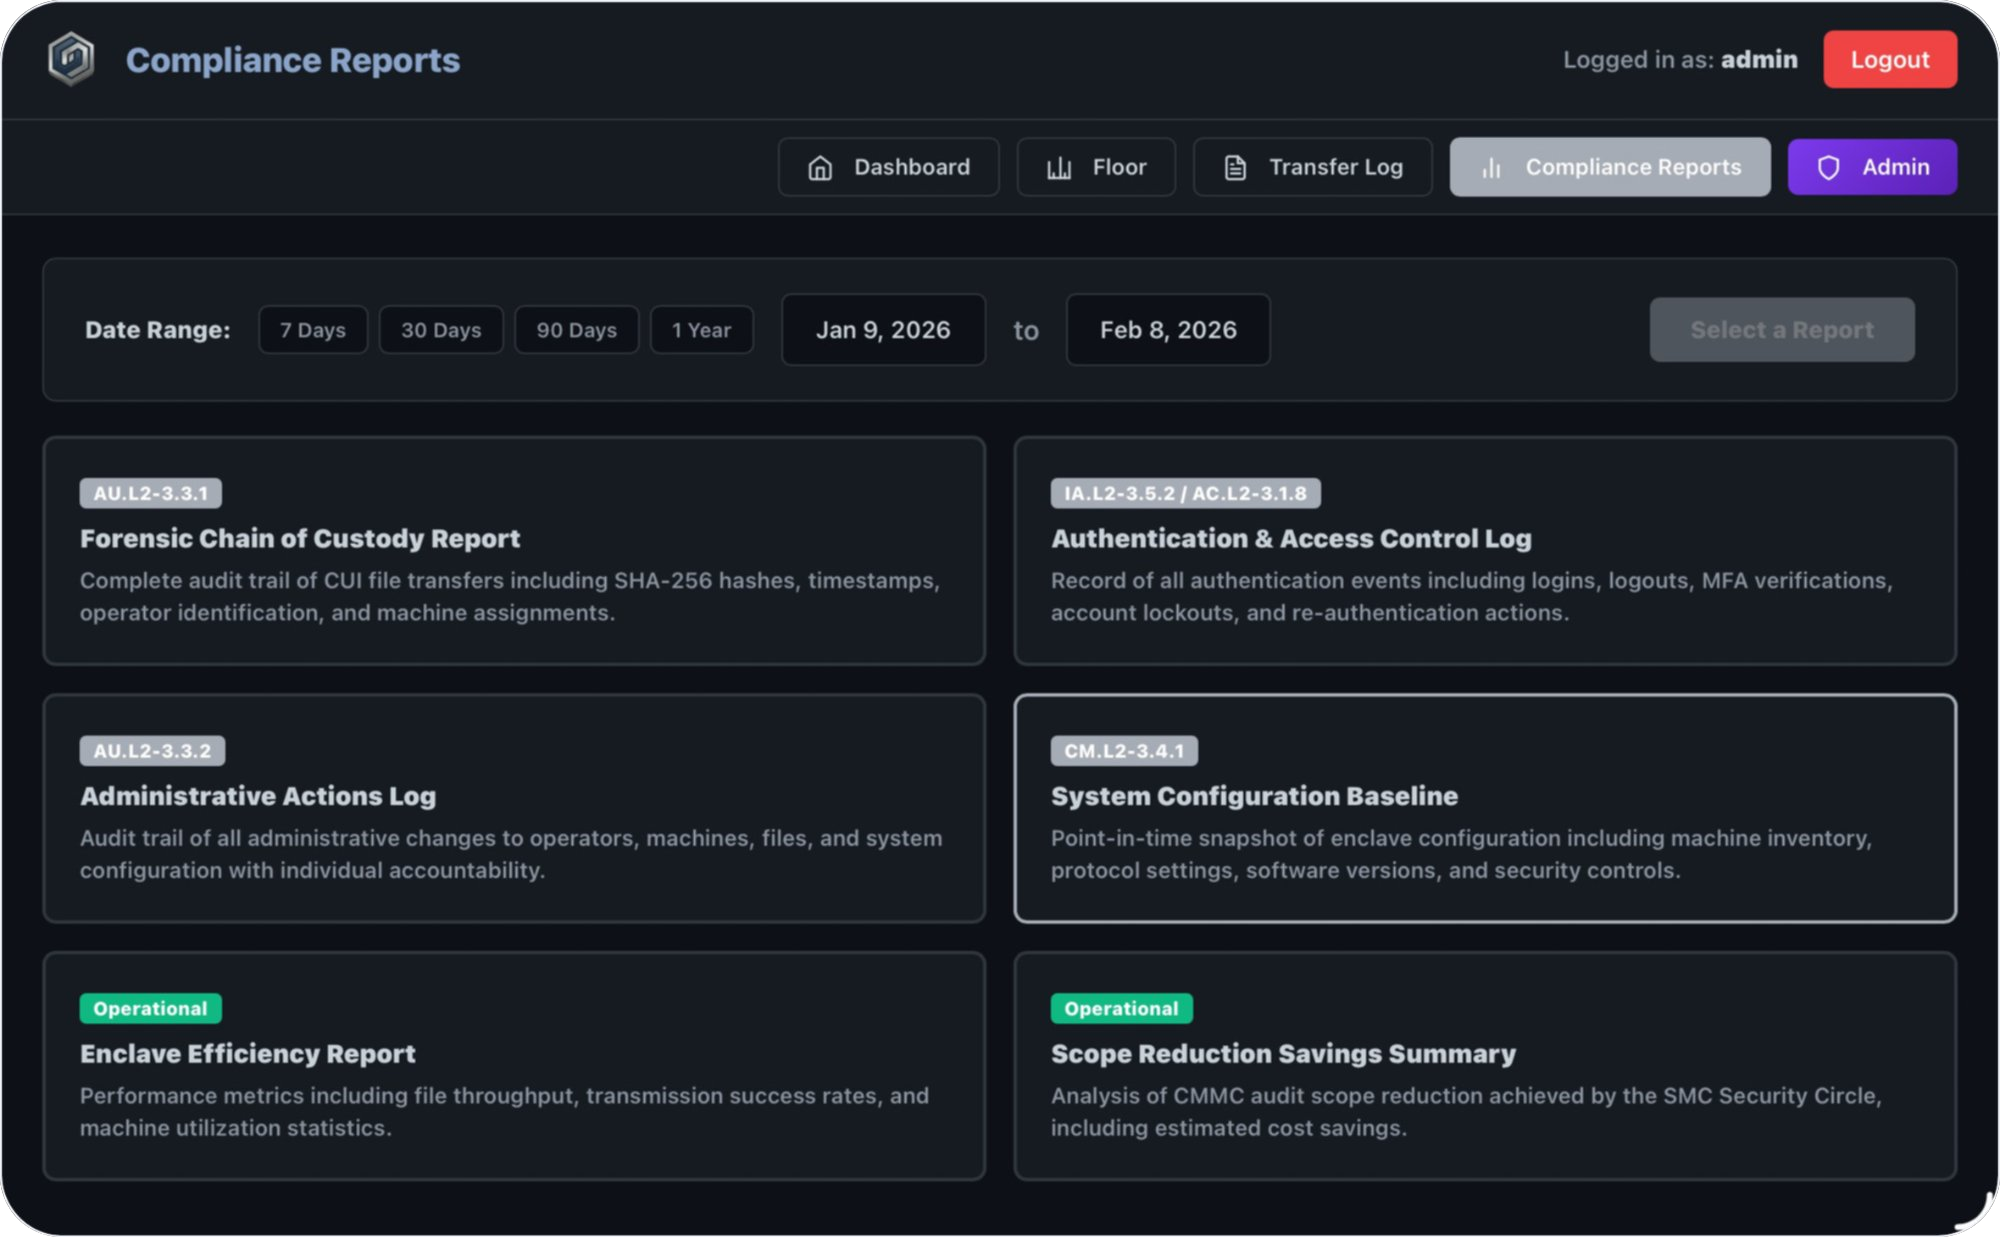The width and height of the screenshot is (2000, 1237).
Task: Select Authentication & Access Control Log card
Action: tap(1484, 551)
